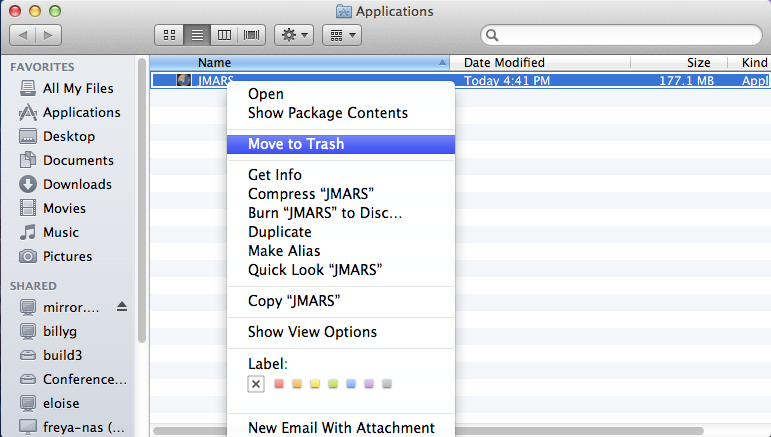Select eloise shared computer
The image size is (771, 437).
[49, 404]
